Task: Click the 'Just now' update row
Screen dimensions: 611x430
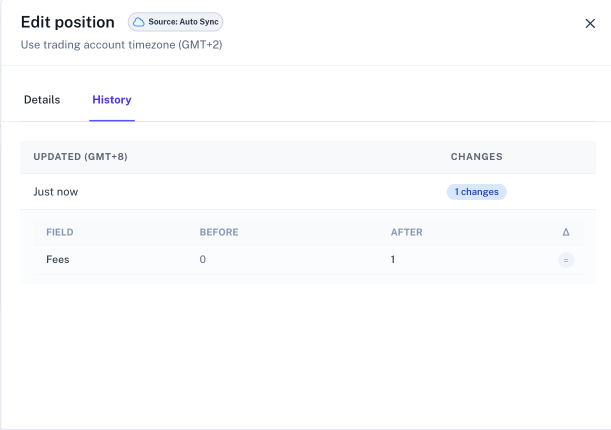Action: coord(308,192)
